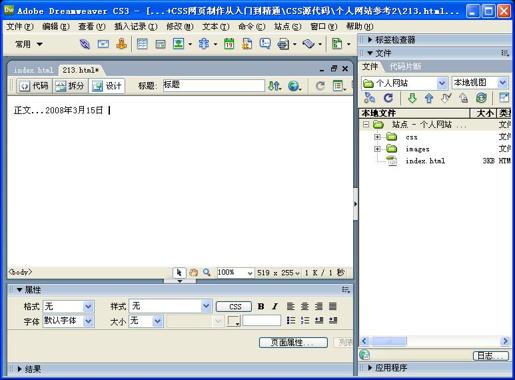Switch to Design view
Image resolution: width=515 pixels, height=380 pixels.
click(107, 86)
